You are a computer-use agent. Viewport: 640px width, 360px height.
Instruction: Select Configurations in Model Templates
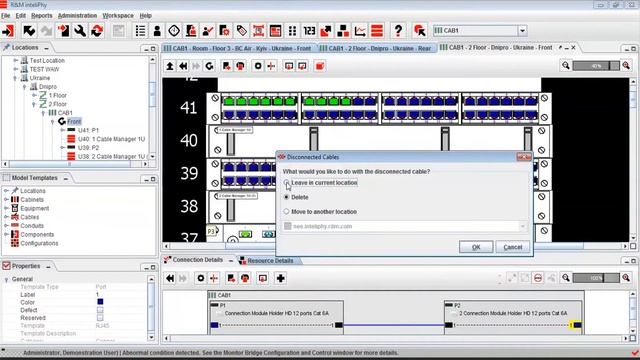pos(39,243)
